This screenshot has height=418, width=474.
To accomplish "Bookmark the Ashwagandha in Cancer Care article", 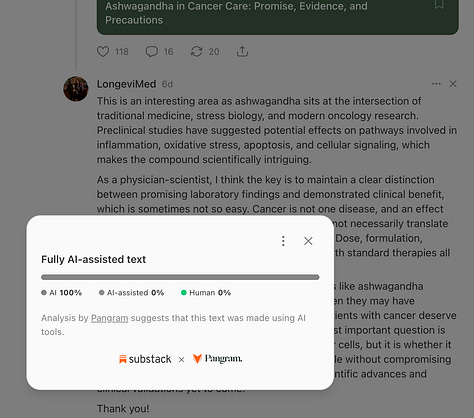I will (439, 4).
